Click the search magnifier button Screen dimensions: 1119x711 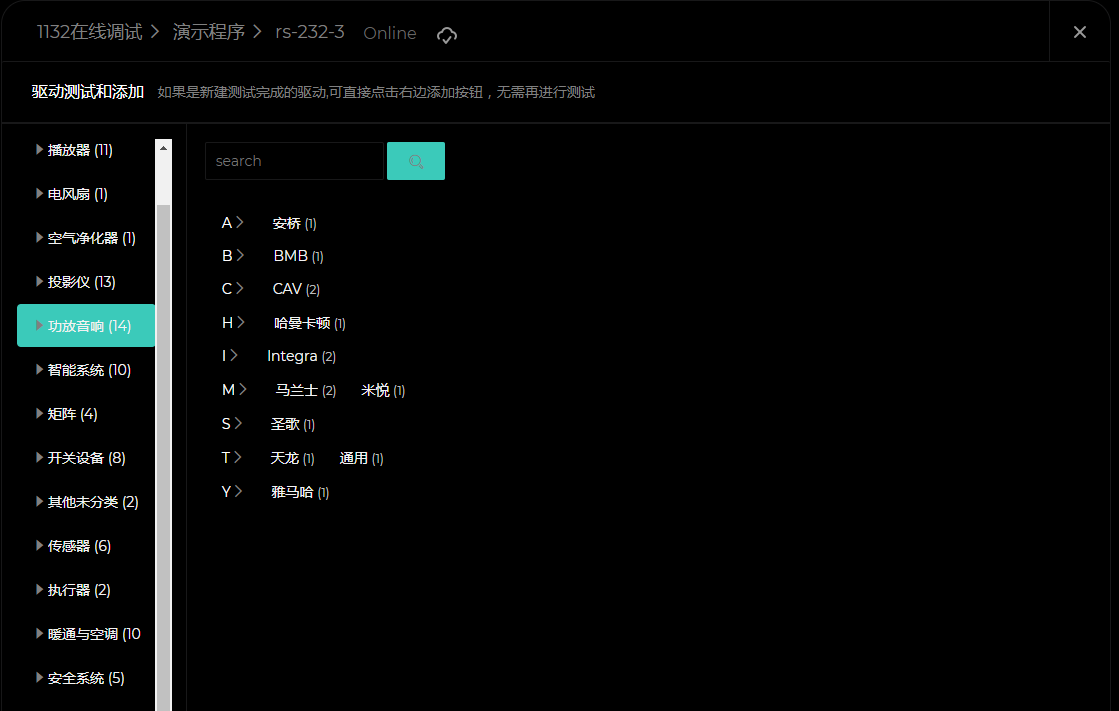415,161
